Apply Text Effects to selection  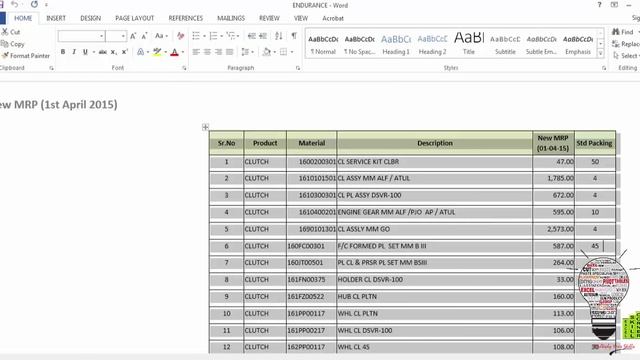click(x=140, y=52)
